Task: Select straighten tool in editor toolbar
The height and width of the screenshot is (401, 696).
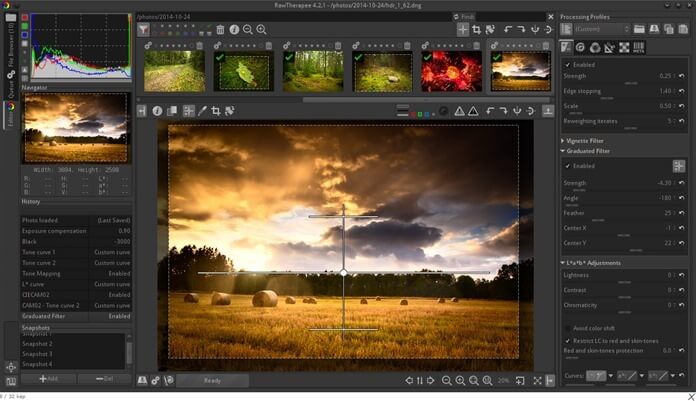Action: (229, 111)
